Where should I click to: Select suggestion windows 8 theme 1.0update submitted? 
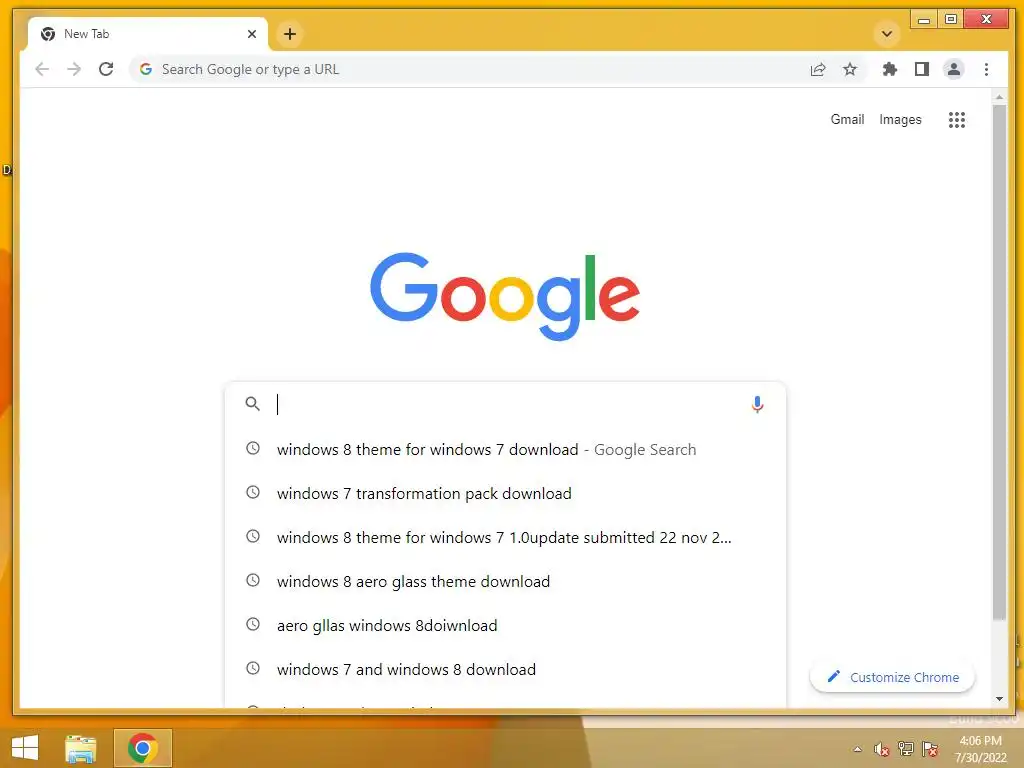tap(505, 537)
